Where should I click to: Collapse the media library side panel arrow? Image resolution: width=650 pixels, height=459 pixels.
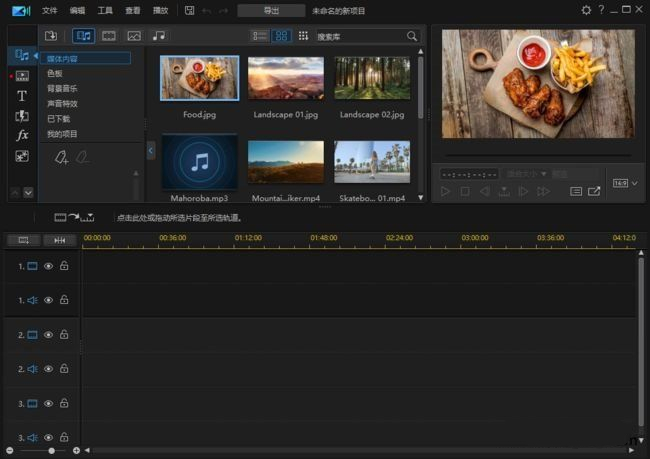click(151, 150)
